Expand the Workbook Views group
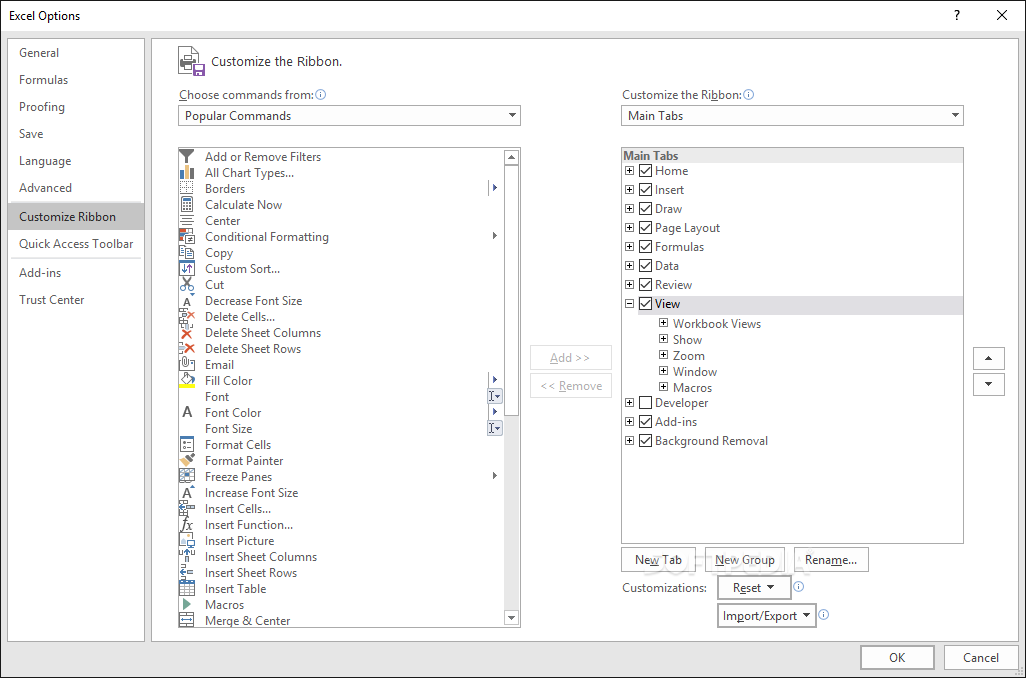The height and width of the screenshot is (678, 1026). 663,323
